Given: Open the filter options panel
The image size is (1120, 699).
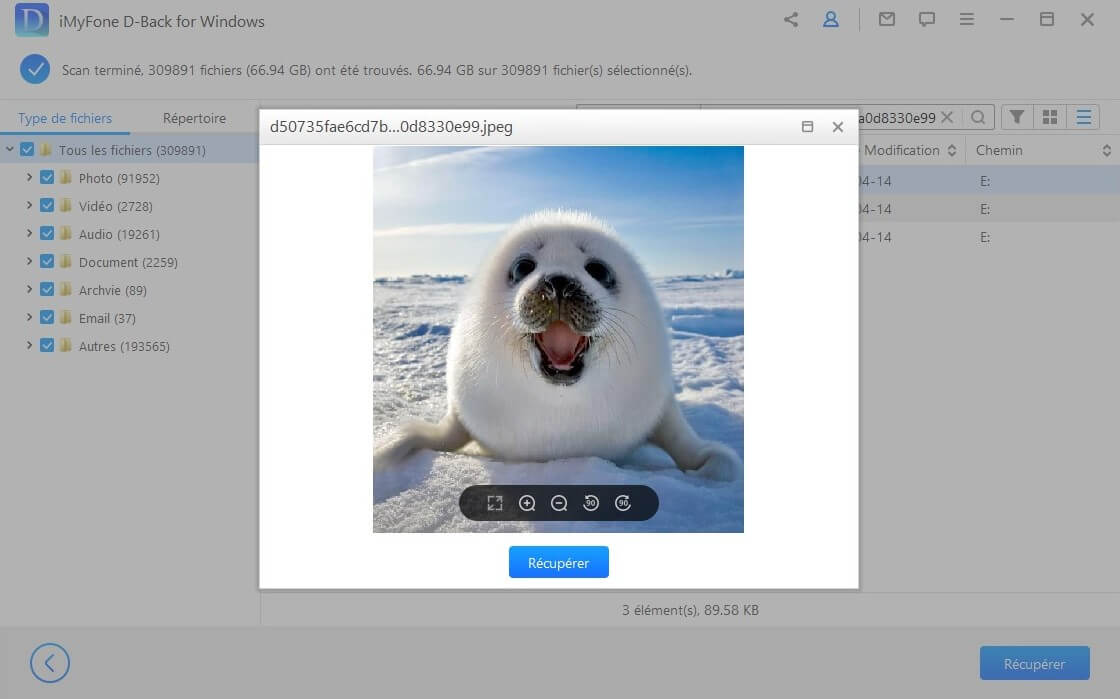Looking at the screenshot, I should tap(1017, 117).
